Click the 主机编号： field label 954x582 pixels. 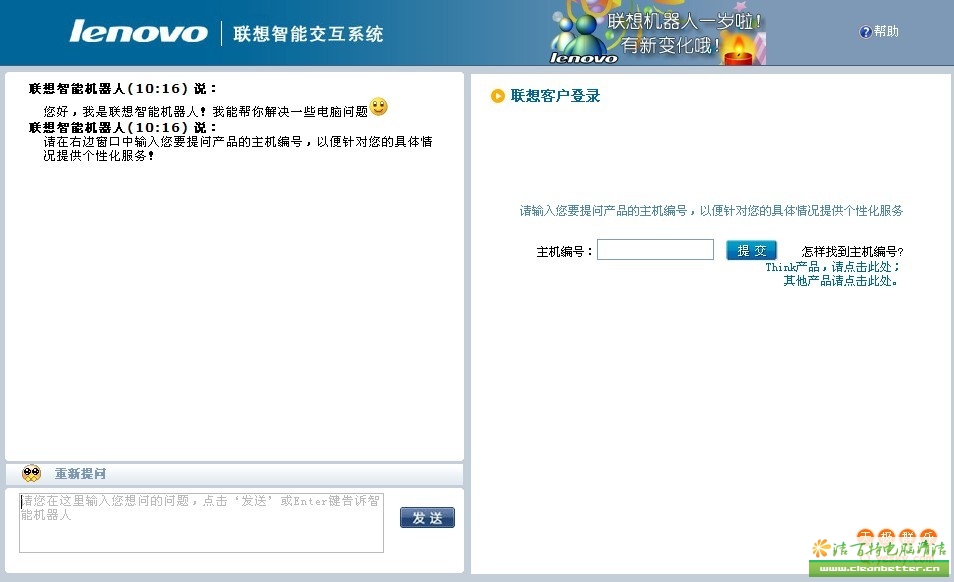pos(564,252)
